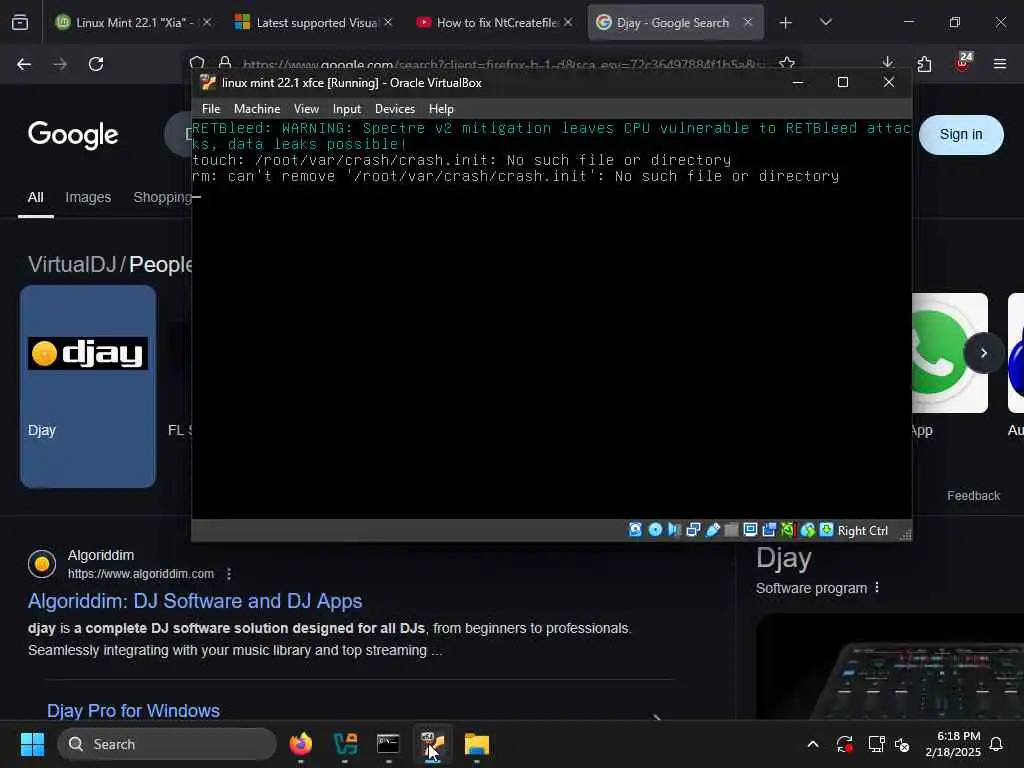Screen dimensions: 1024x768
Task: Open Djay Software program more options dots
Action: coord(877,587)
